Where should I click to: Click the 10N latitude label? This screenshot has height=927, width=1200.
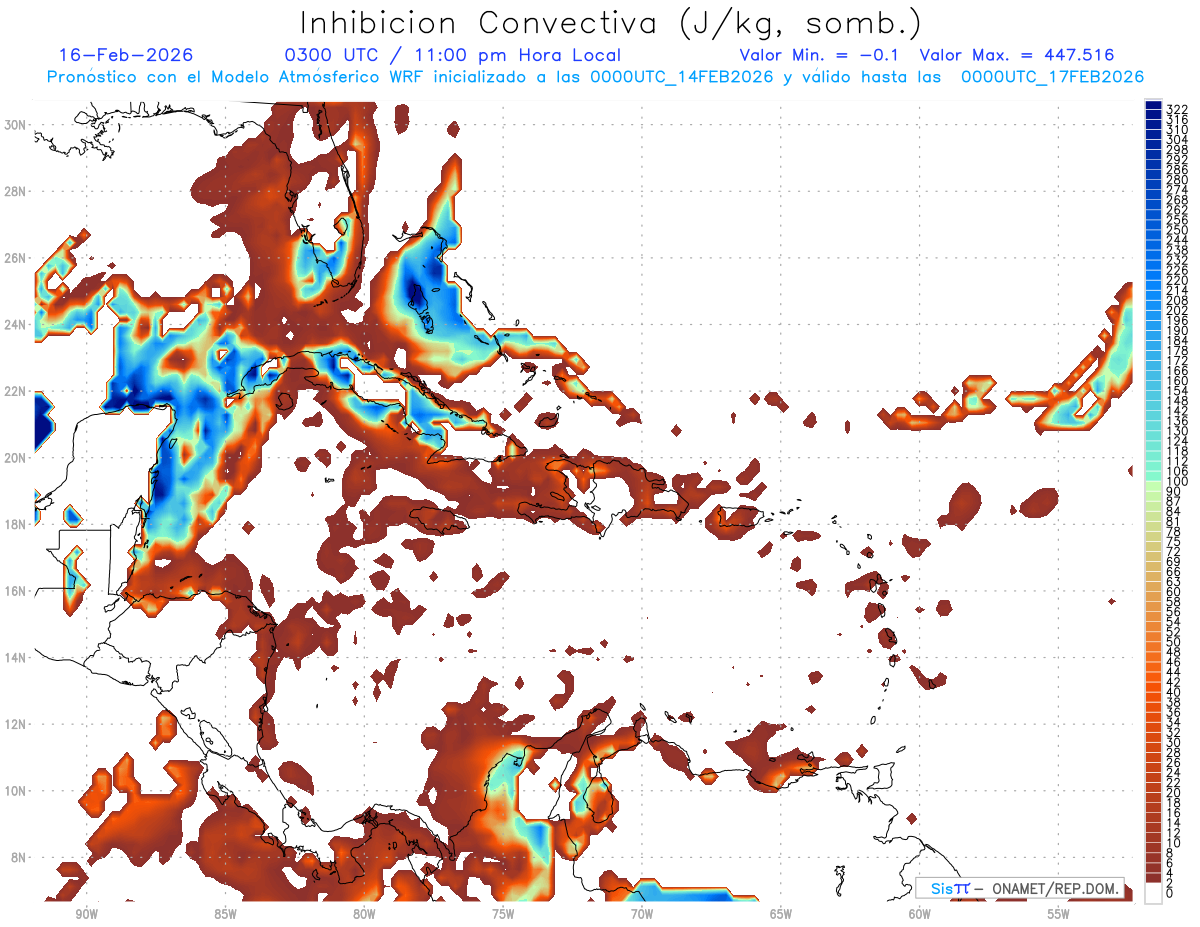[x=17, y=791]
